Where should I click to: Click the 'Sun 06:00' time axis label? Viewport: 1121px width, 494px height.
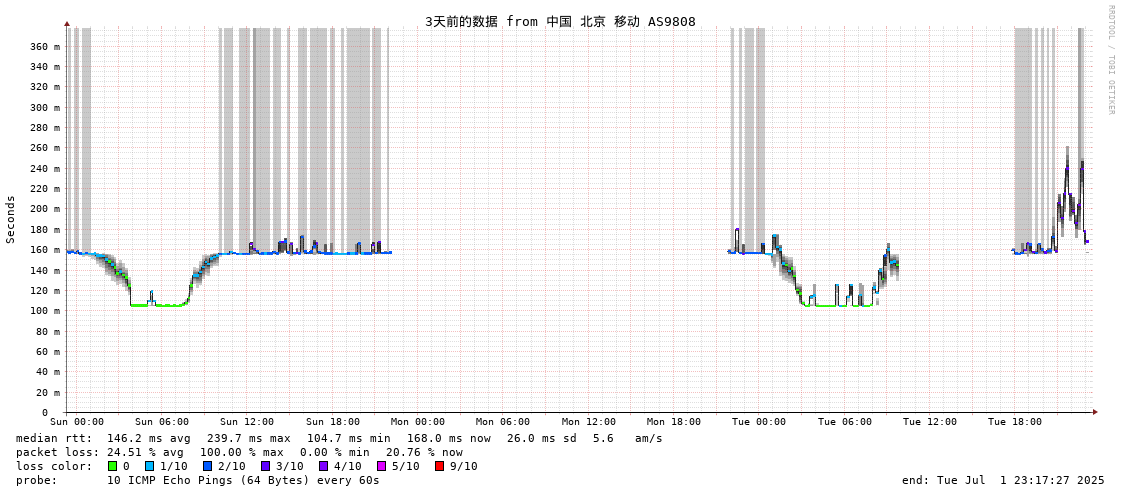coord(162,422)
